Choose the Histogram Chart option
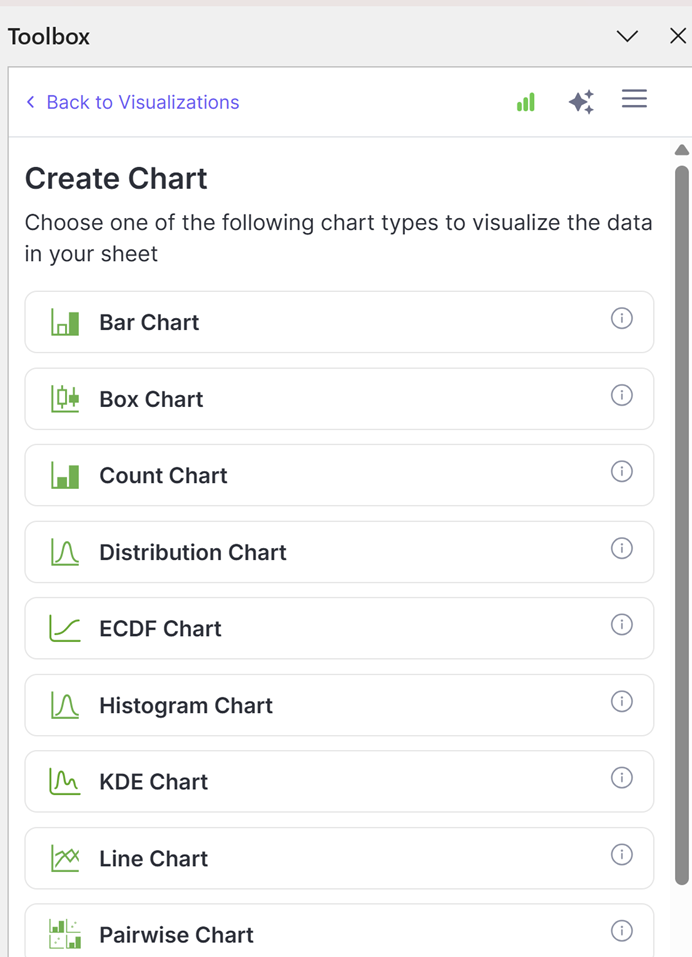The image size is (692, 957). [x=339, y=705]
